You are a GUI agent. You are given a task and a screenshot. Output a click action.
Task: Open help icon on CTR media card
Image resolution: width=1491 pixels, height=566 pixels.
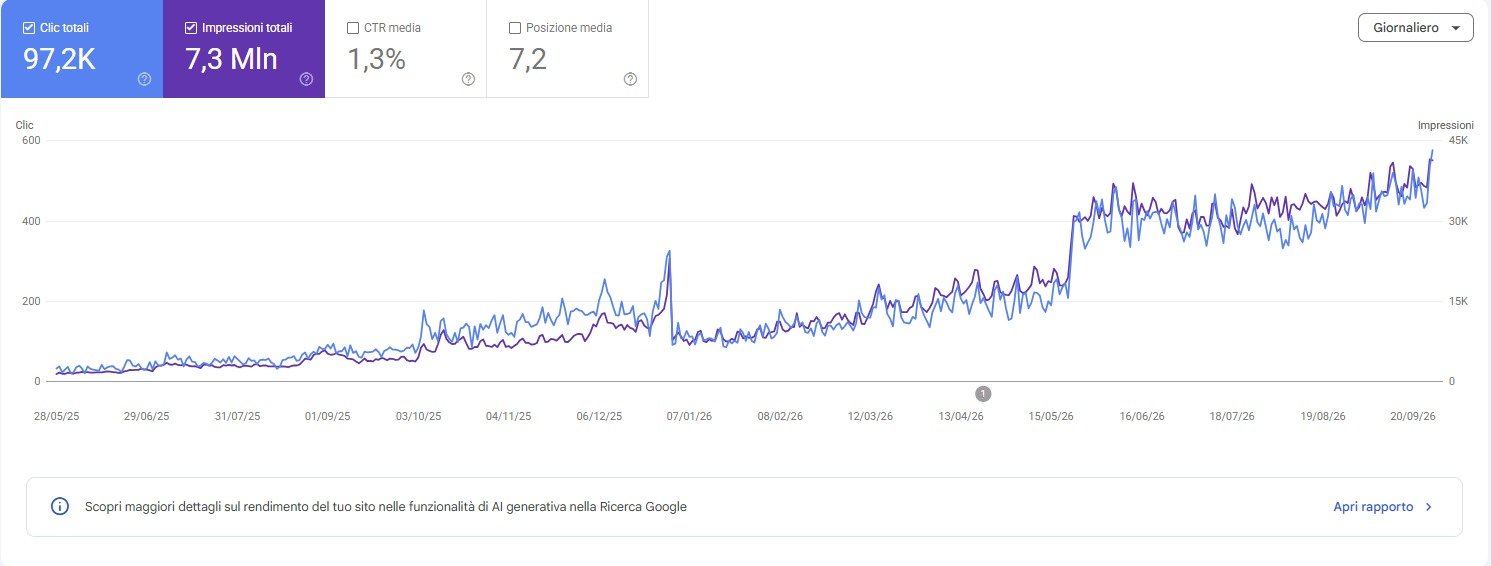click(x=468, y=79)
